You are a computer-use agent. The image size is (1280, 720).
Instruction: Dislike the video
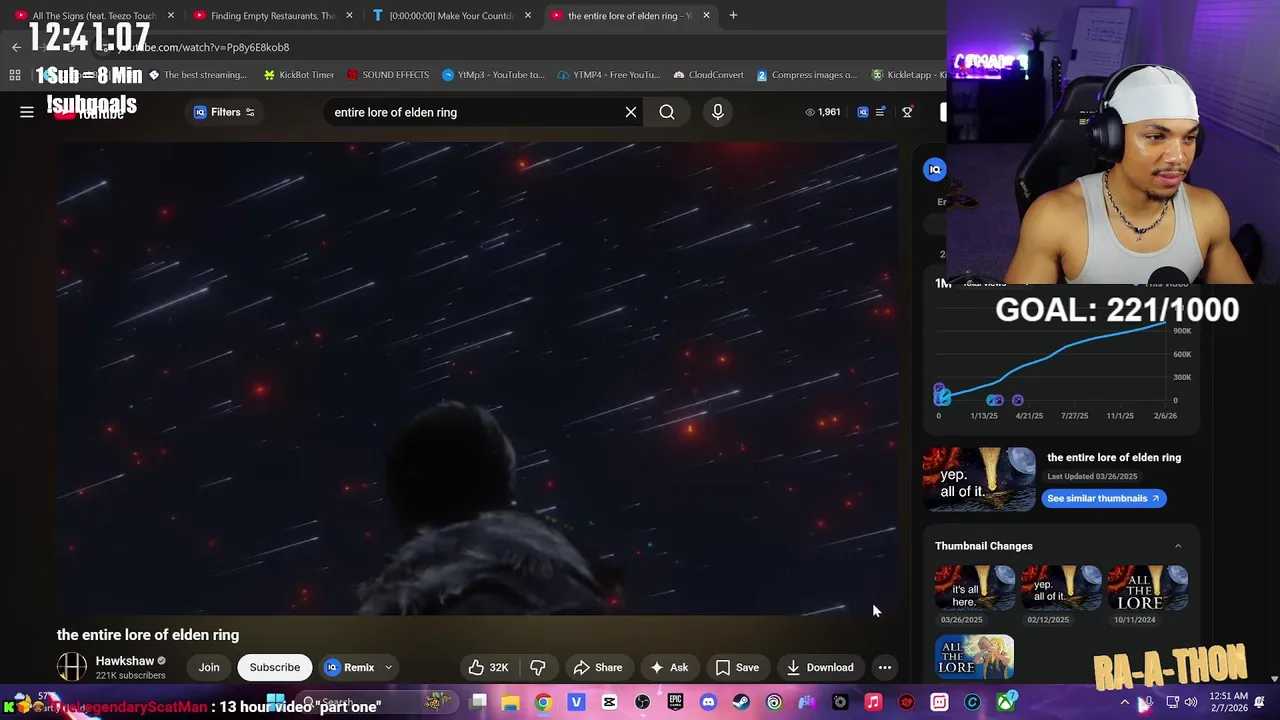coord(538,667)
